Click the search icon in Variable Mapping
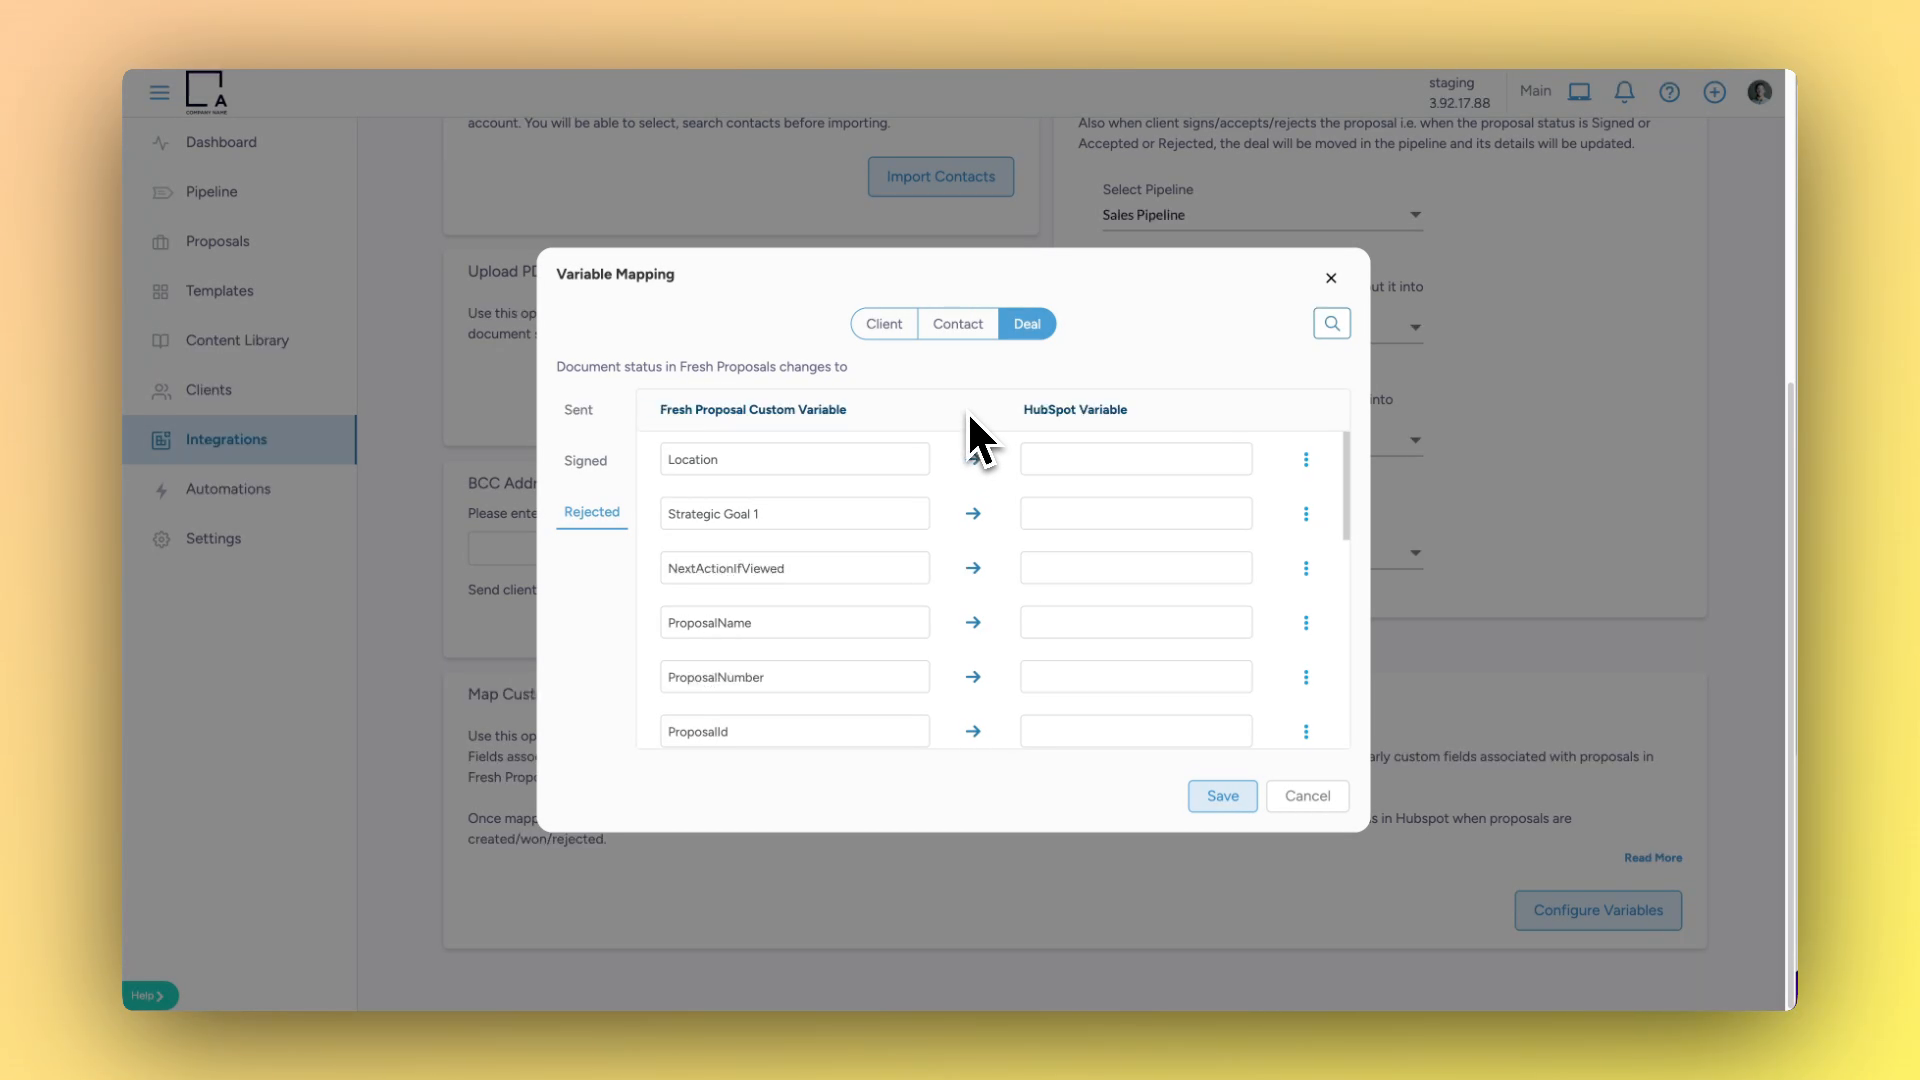Image resolution: width=1920 pixels, height=1080 pixels. (x=1331, y=323)
